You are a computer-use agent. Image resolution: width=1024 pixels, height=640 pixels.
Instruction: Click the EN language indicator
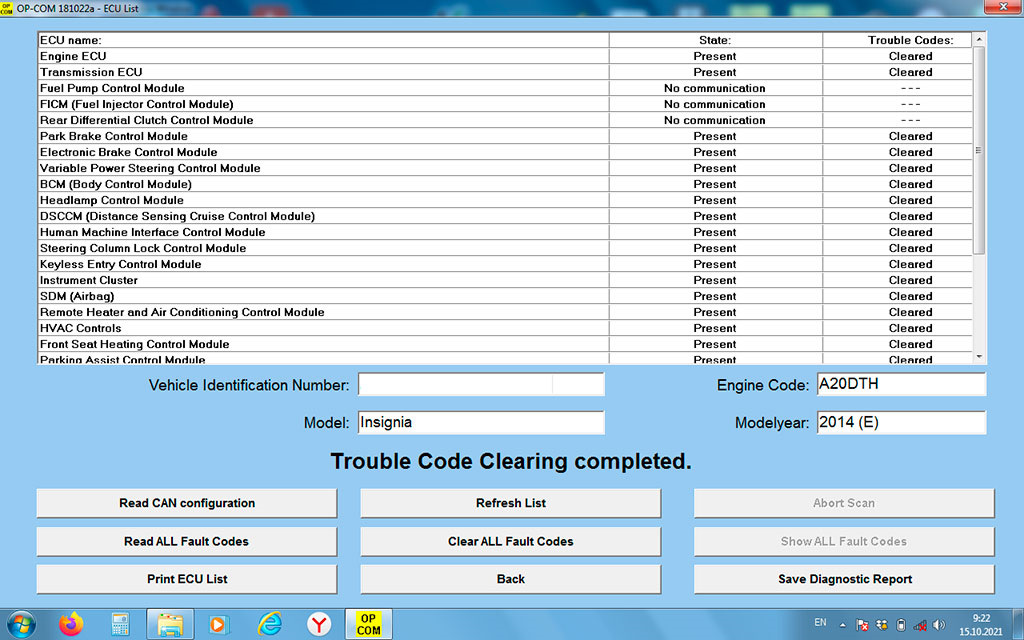click(x=820, y=622)
